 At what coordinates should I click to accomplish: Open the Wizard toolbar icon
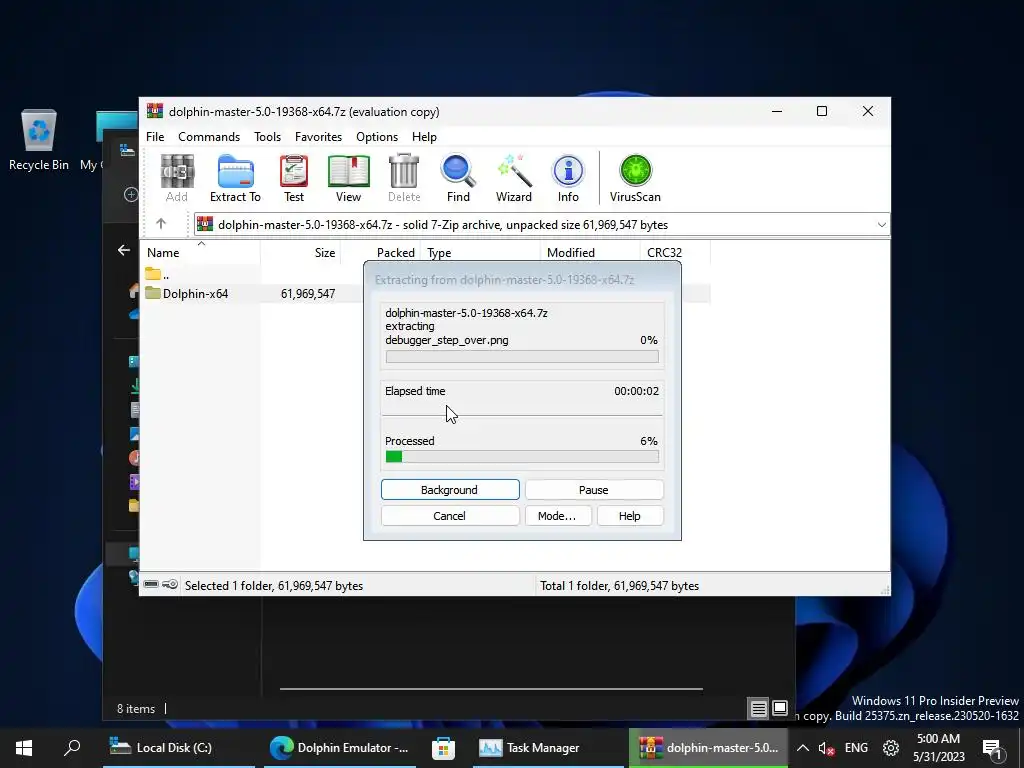(513, 178)
